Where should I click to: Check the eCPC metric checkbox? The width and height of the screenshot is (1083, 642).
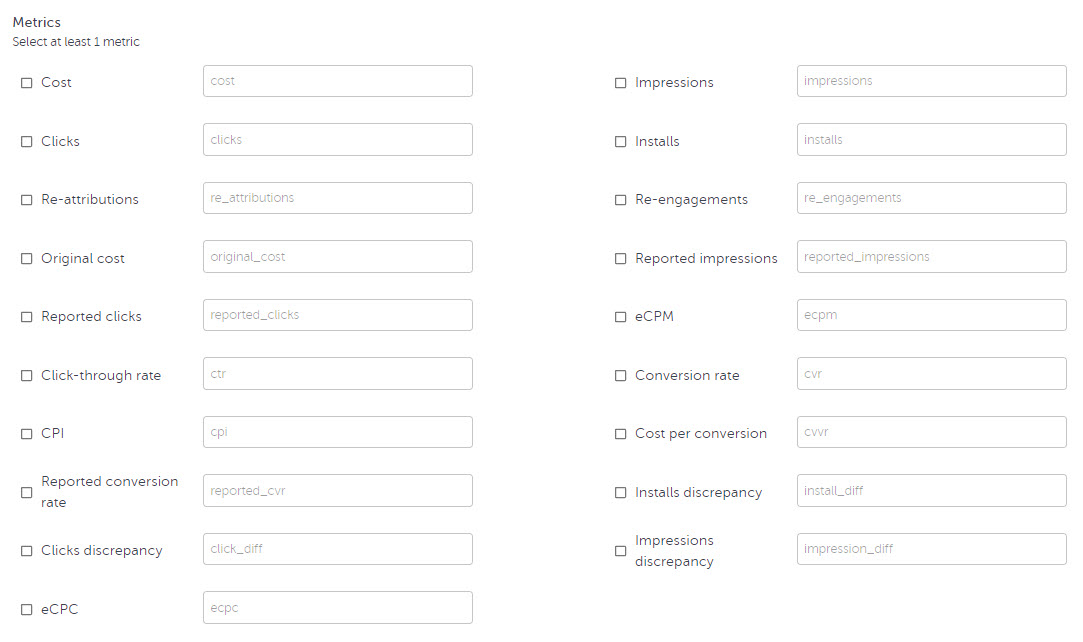pos(27,609)
